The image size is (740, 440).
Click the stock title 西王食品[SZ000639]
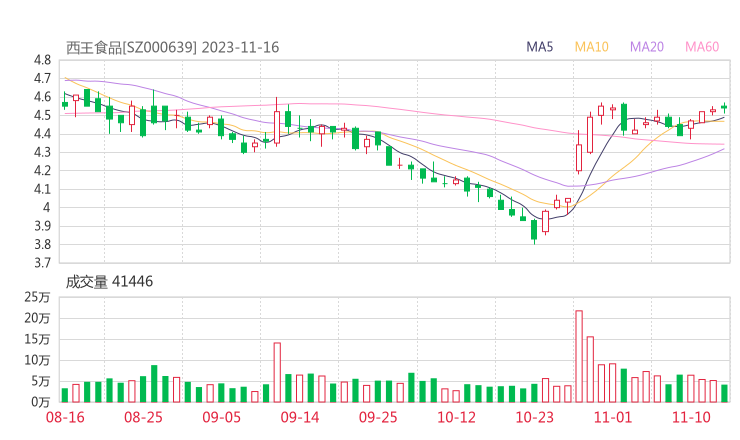click(x=131, y=47)
